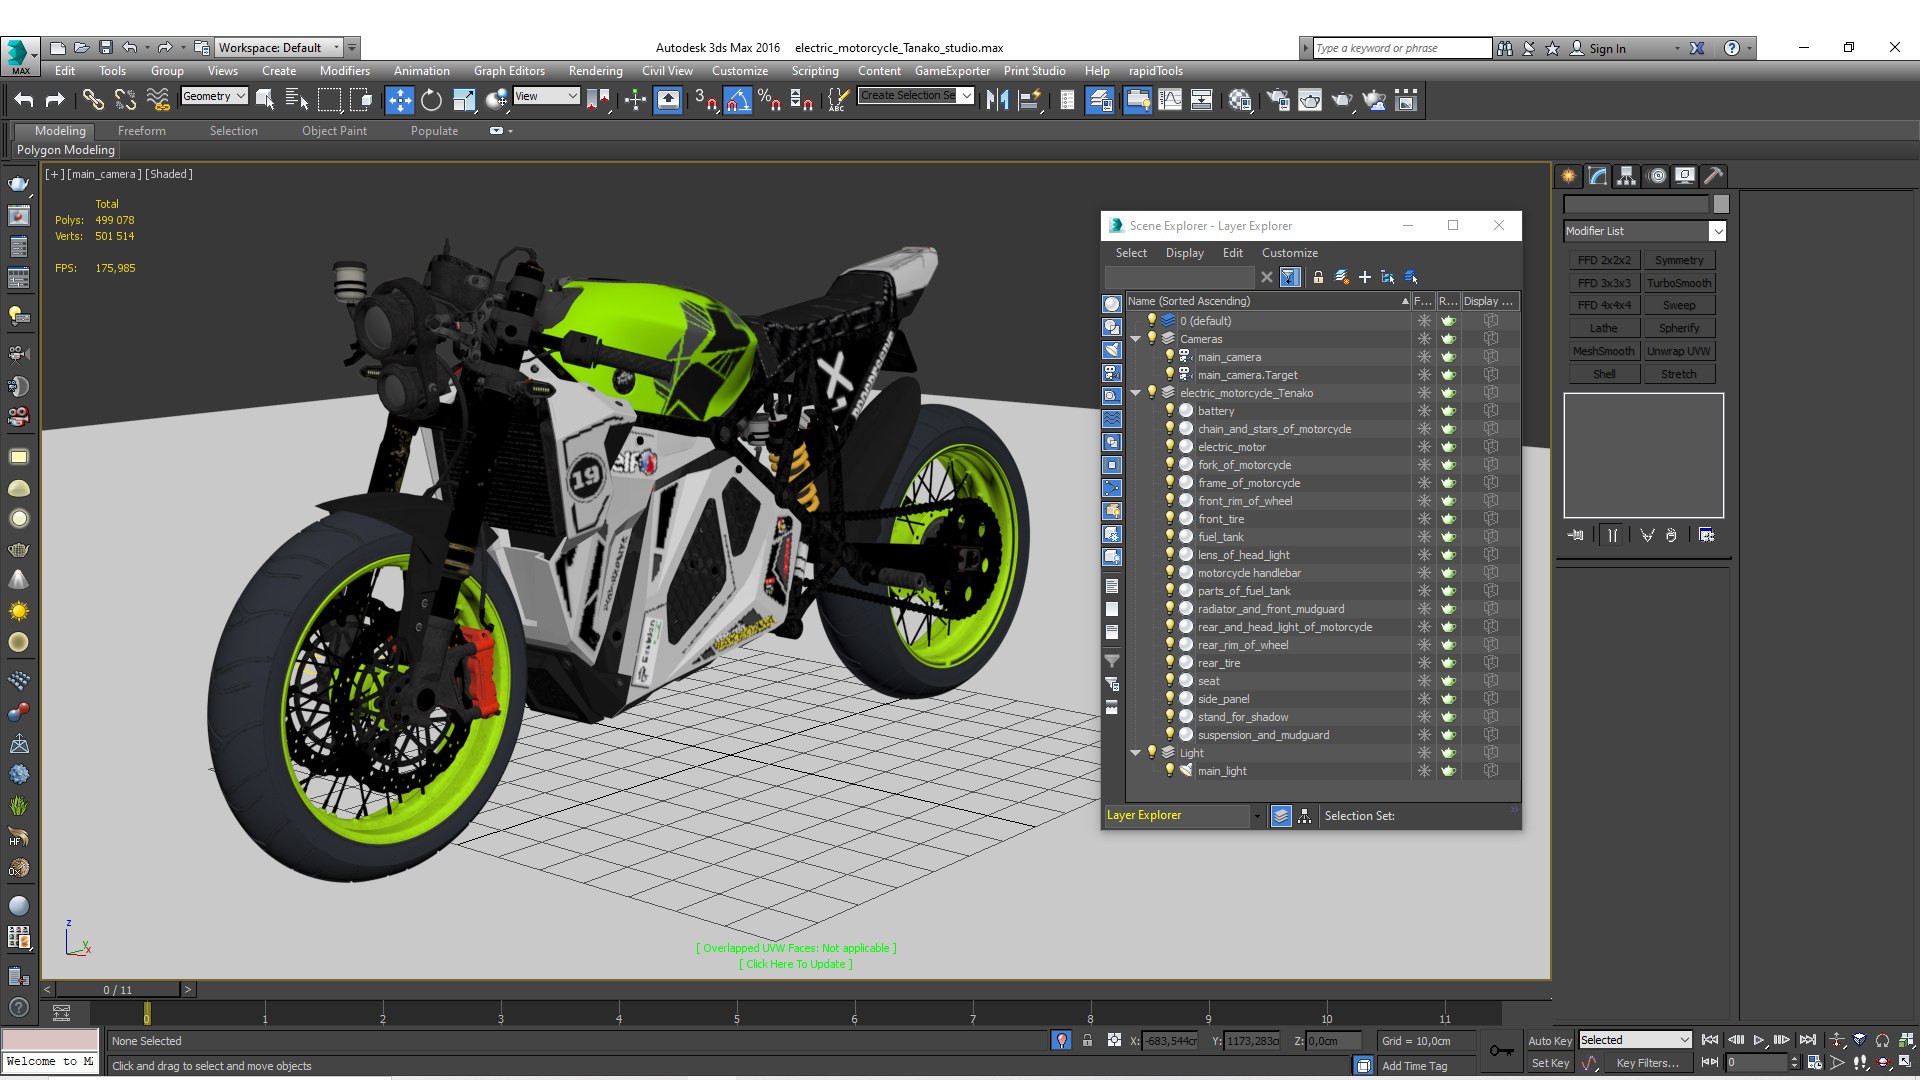Image resolution: width=1920 pixels, height=1080 pixels.
Task: Click Create New Layer plus icon
Action: pyautogui.click(x=1364, y=277)
